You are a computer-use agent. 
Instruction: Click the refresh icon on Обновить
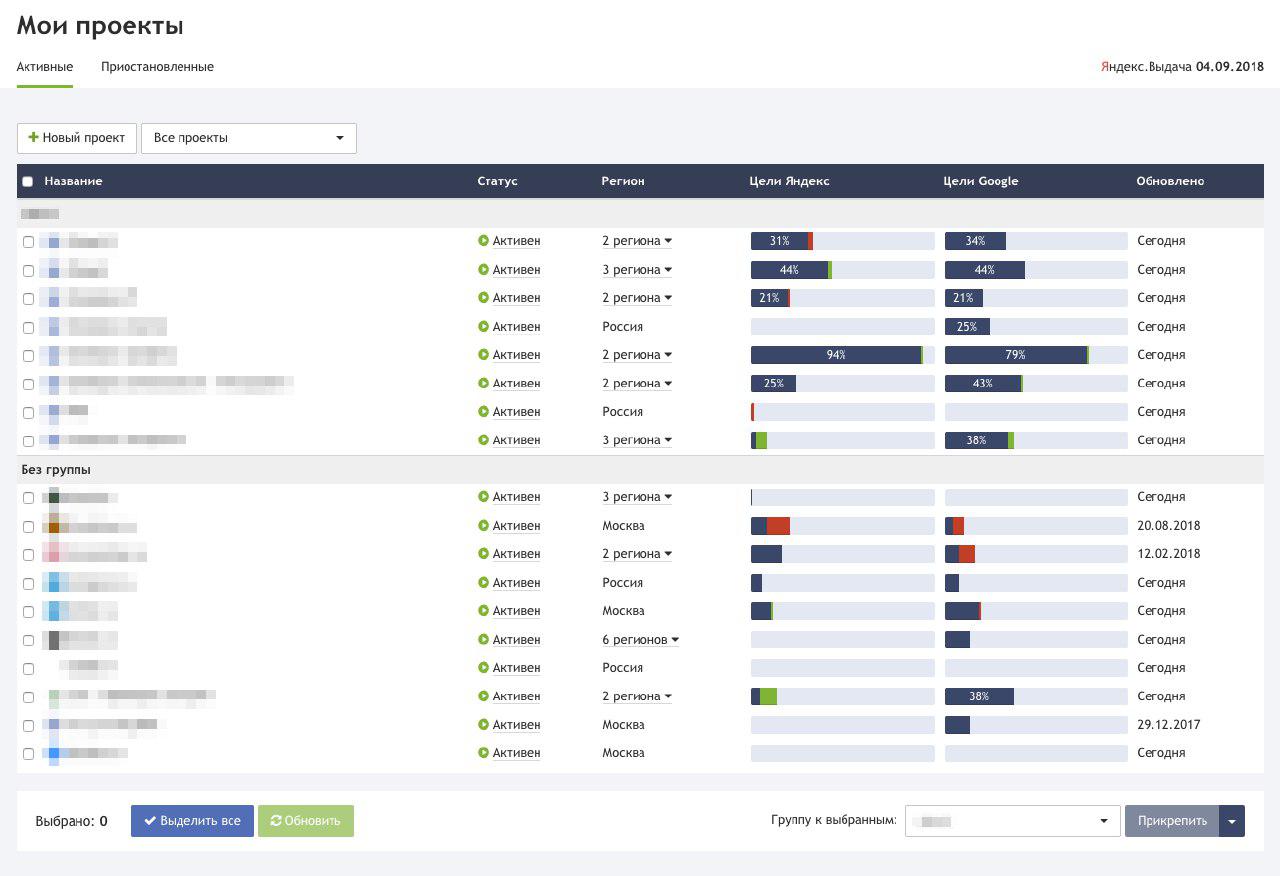tap(276, 821)
